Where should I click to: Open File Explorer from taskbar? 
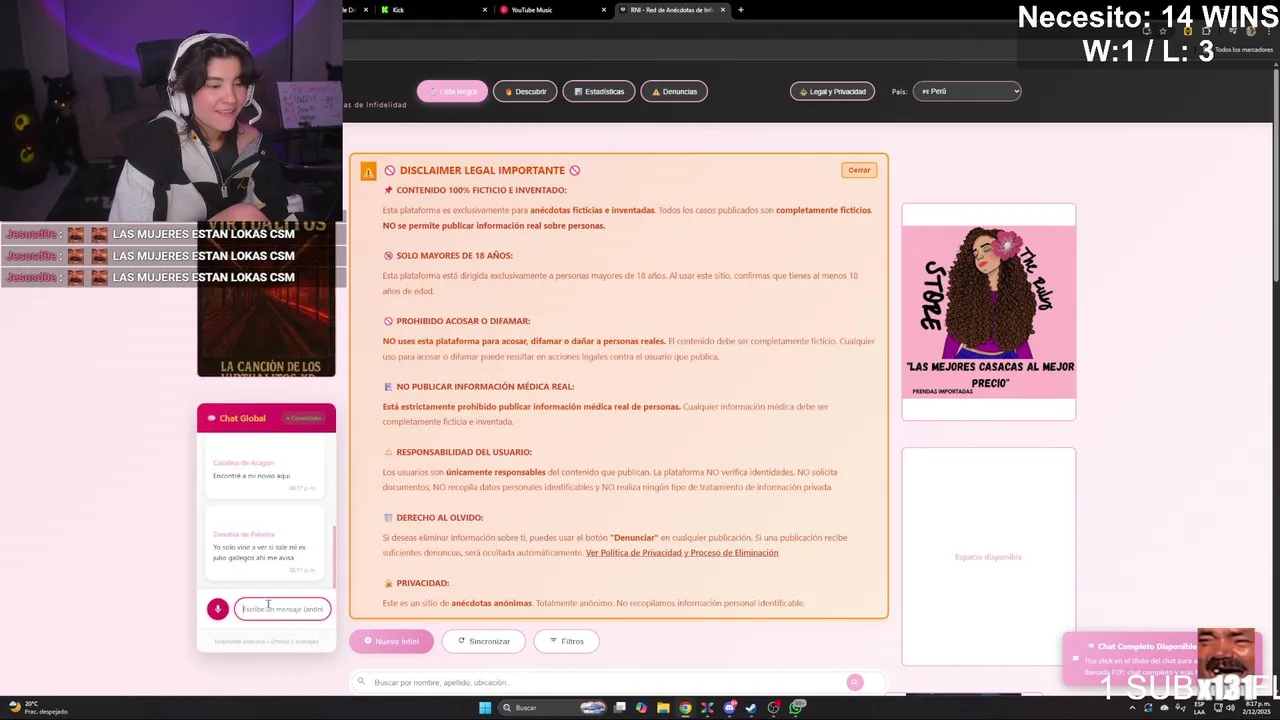click(x=663, y=708)
